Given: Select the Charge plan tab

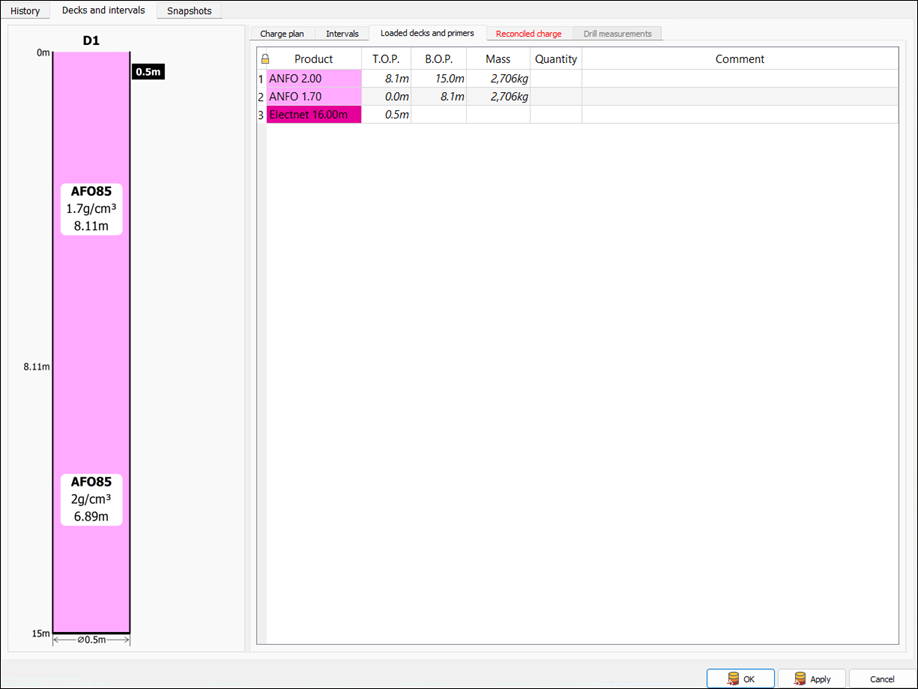Looking at the screenshot, I should click(282, 33).
